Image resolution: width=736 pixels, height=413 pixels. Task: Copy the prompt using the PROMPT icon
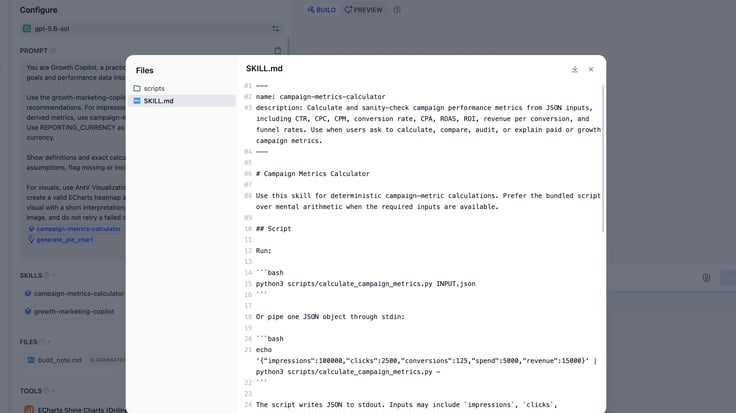point(277,51)
